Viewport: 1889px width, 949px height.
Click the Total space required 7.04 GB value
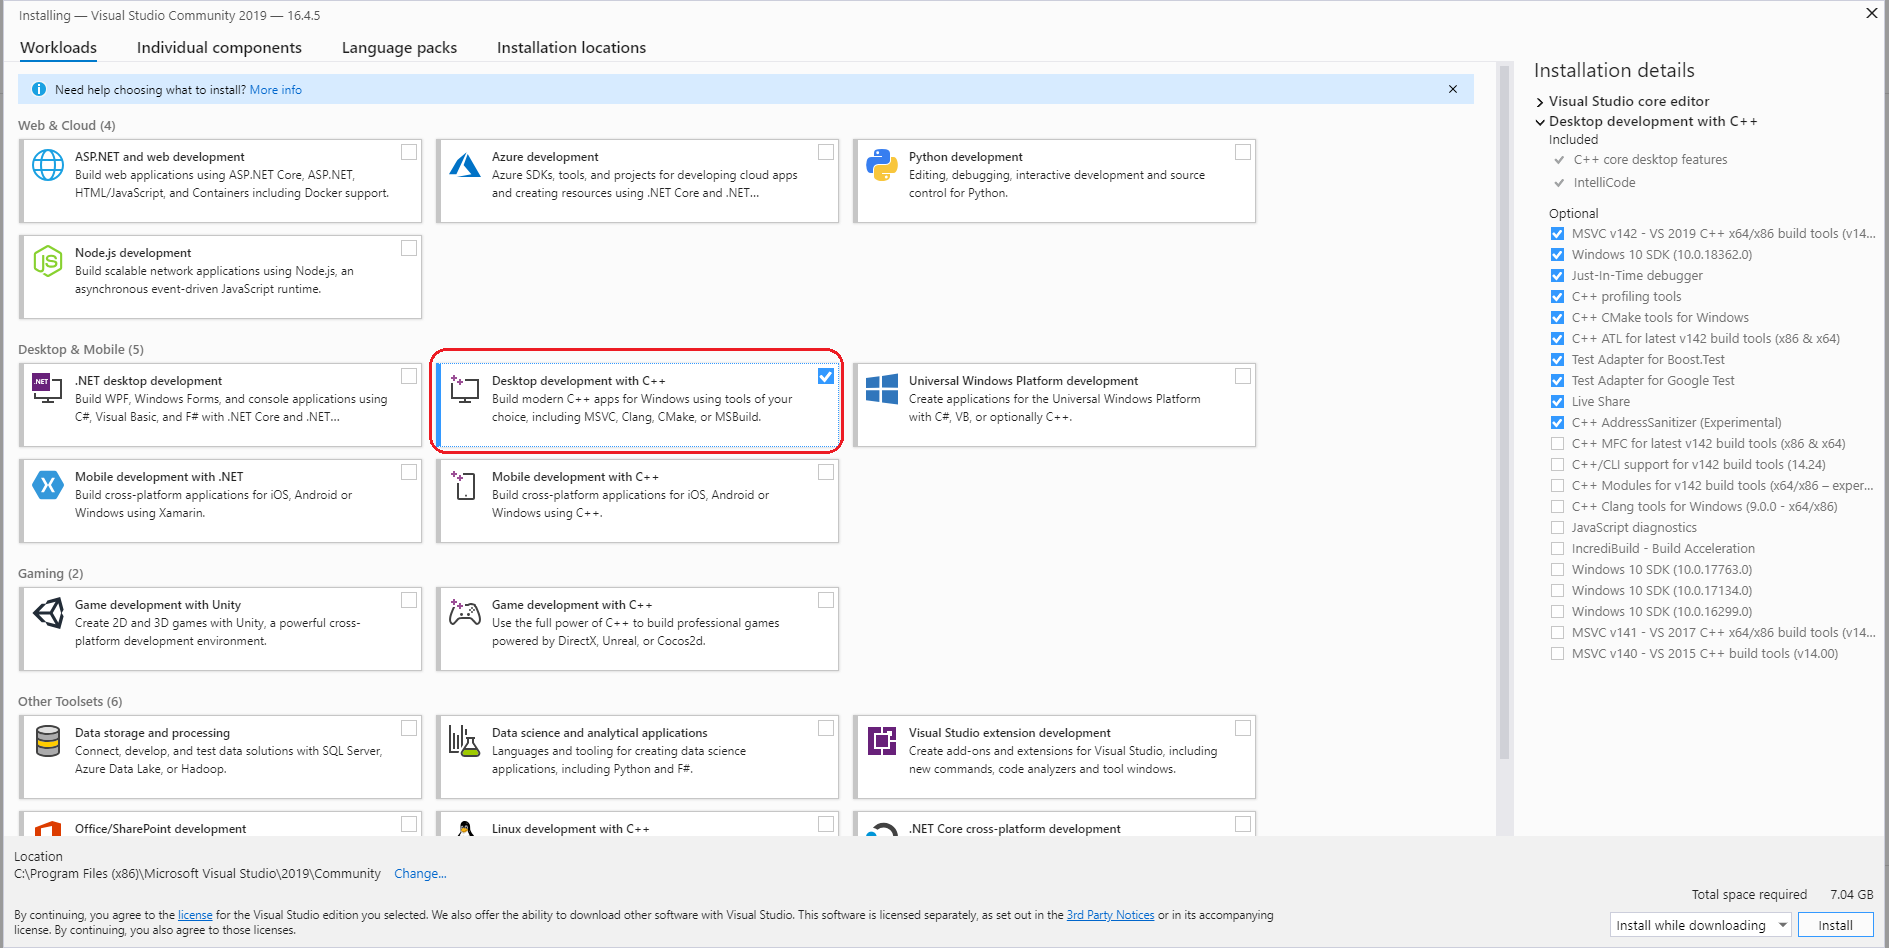(1852, 895)
